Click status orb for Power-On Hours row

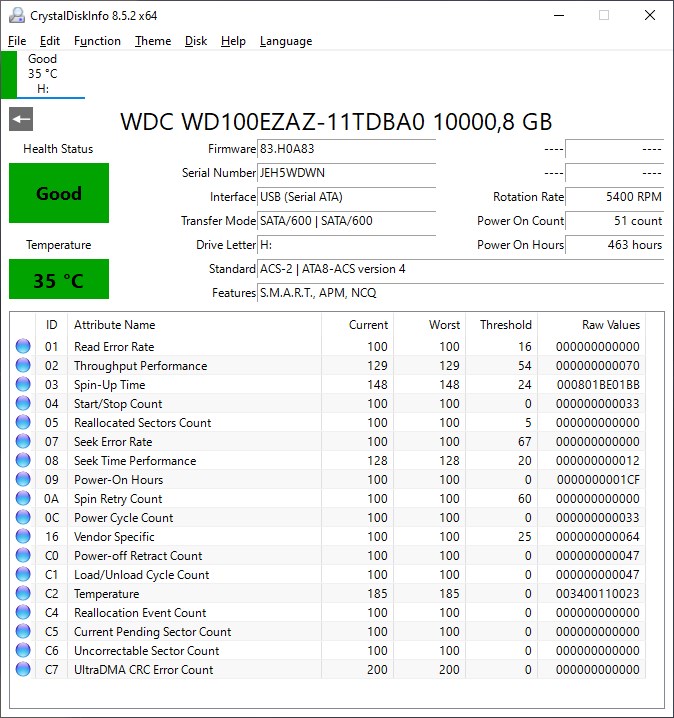coord(23,479)
